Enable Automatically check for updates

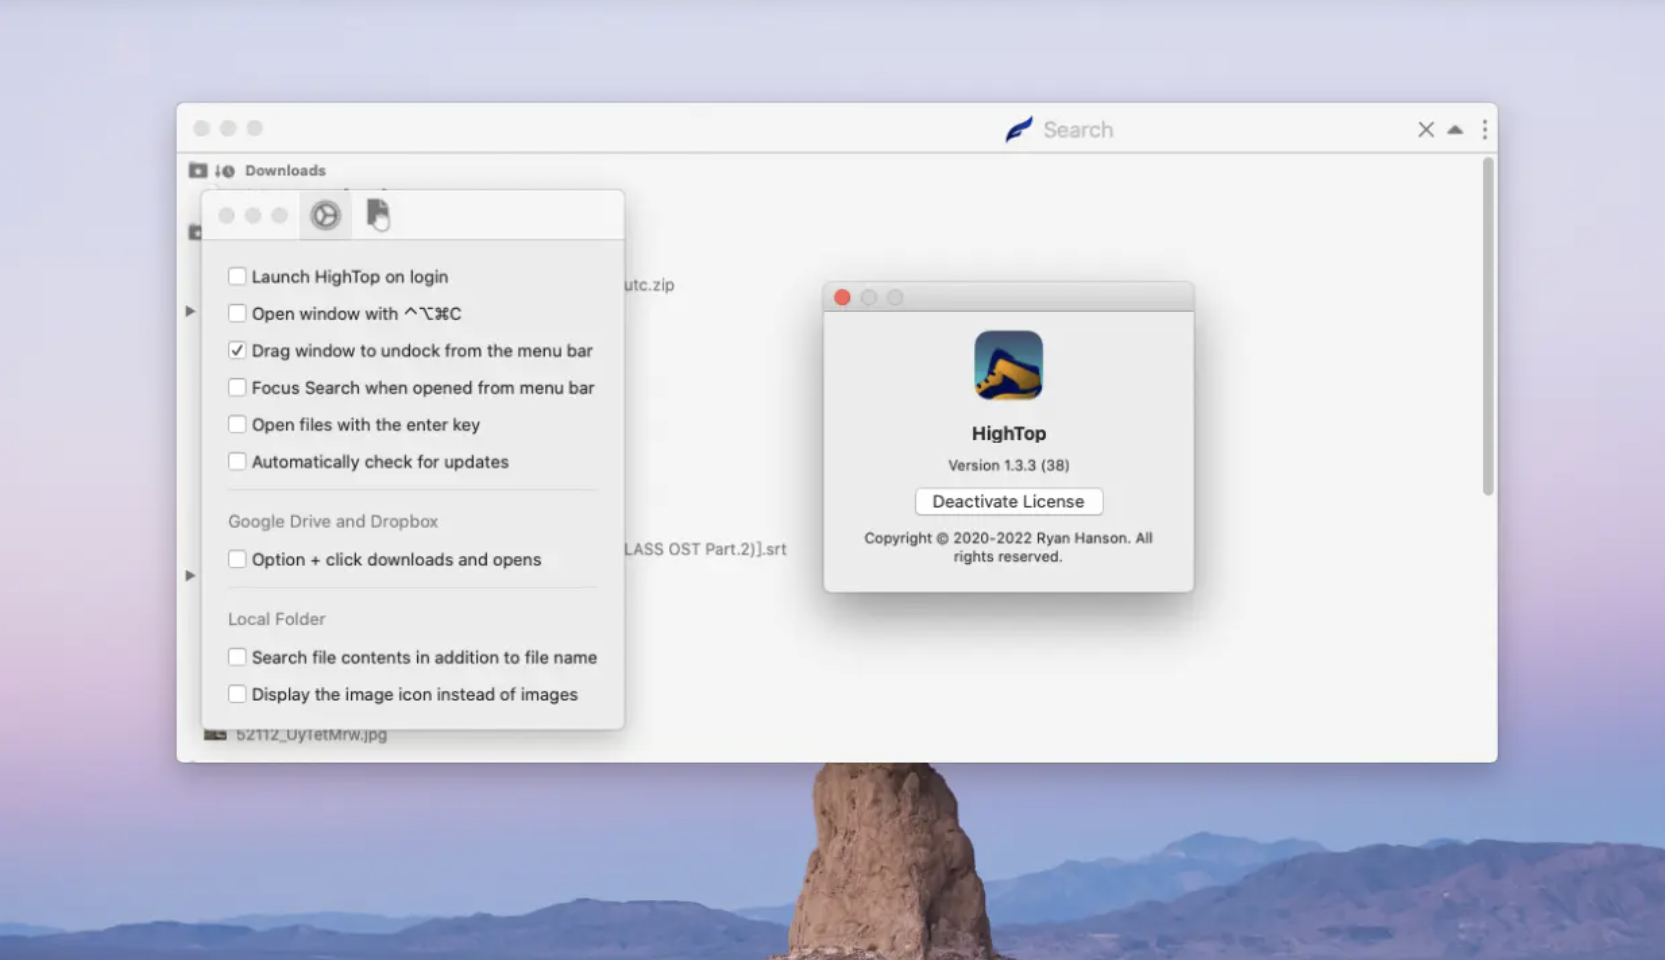coord(237,461)
